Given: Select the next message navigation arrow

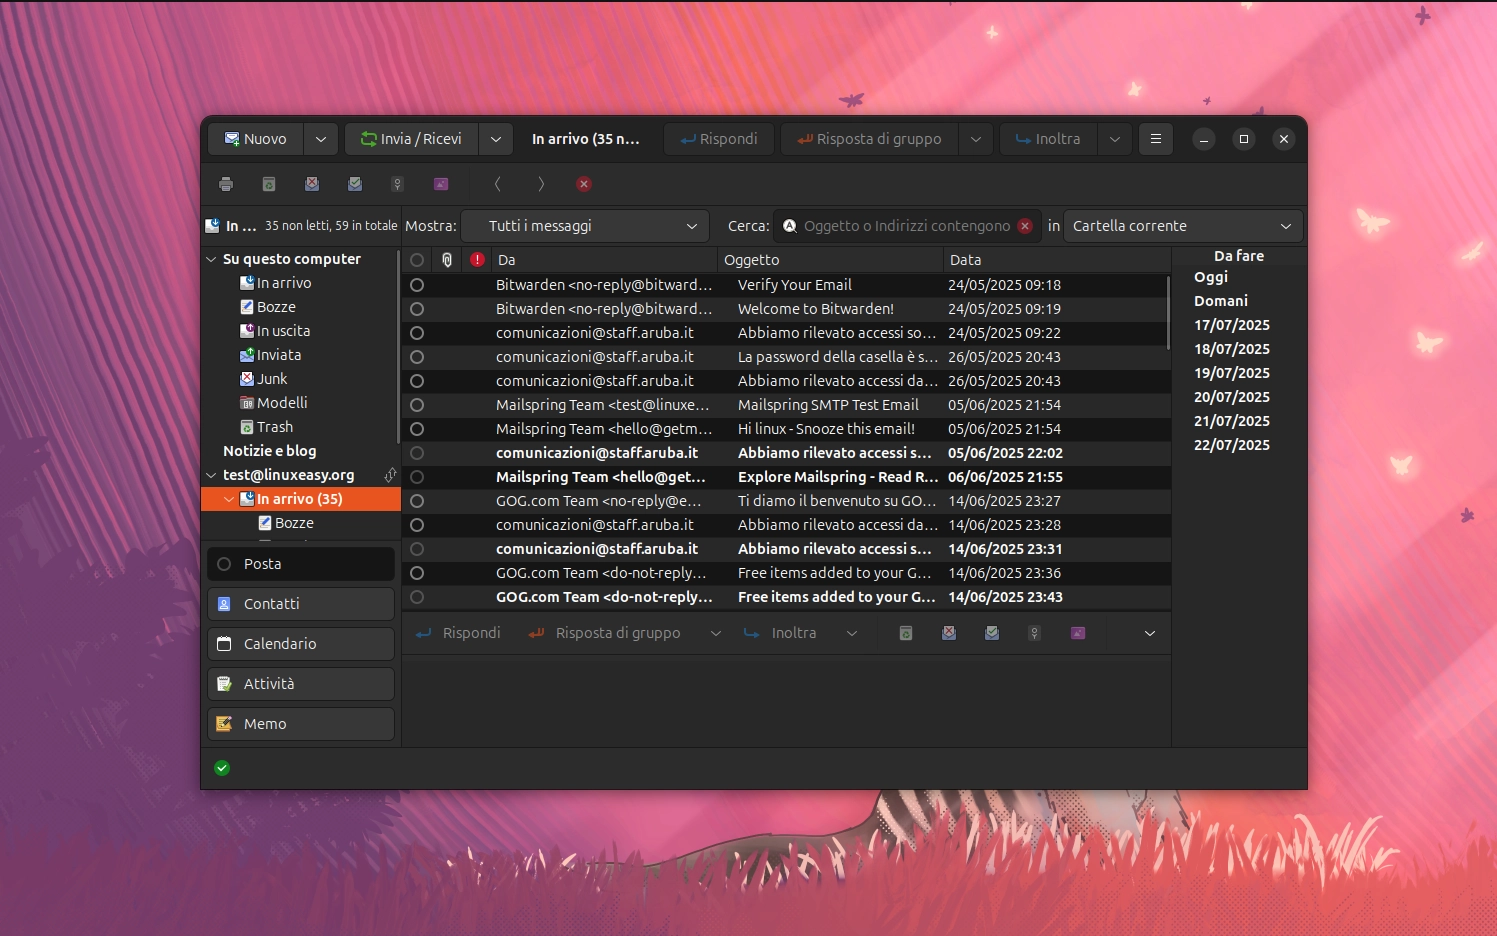Looking at the screenshot, I should pos(540,184).
